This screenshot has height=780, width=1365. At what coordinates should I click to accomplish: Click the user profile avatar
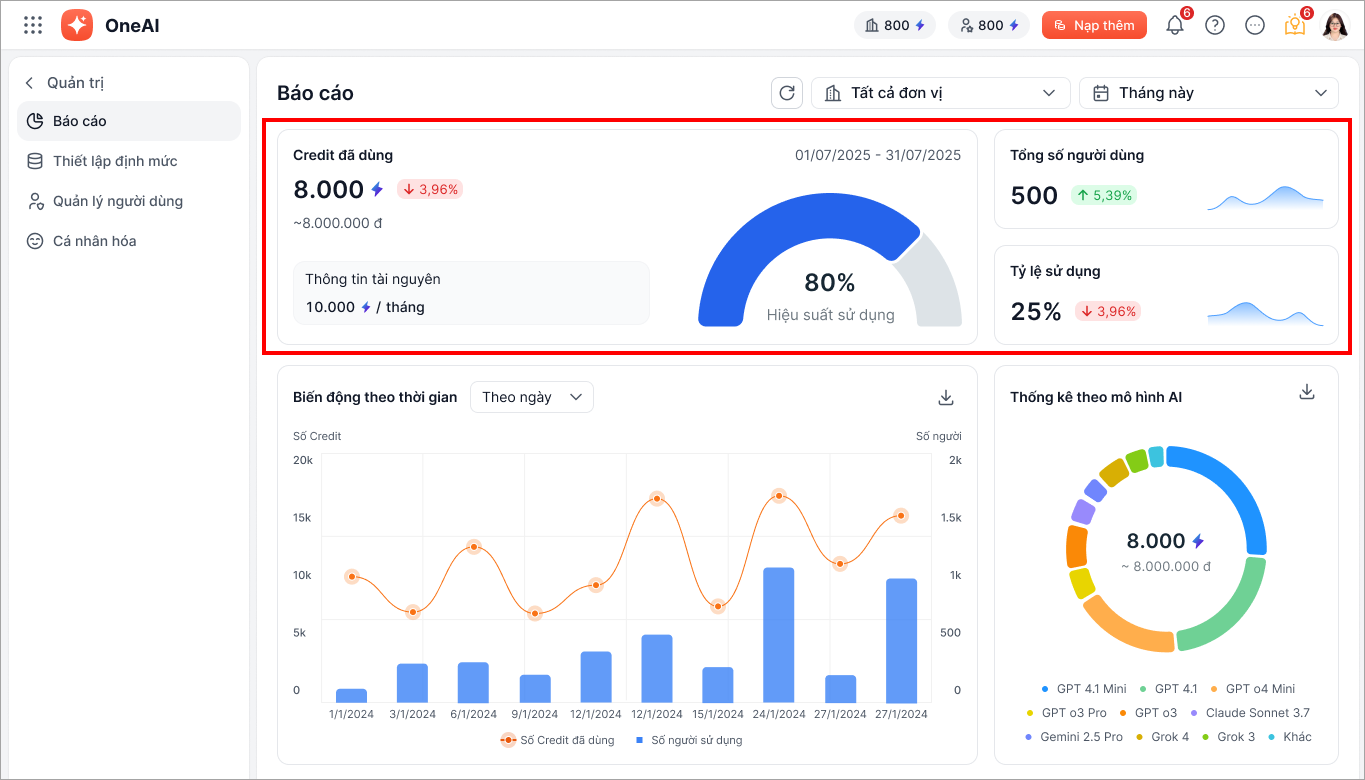coord(1335,26)
